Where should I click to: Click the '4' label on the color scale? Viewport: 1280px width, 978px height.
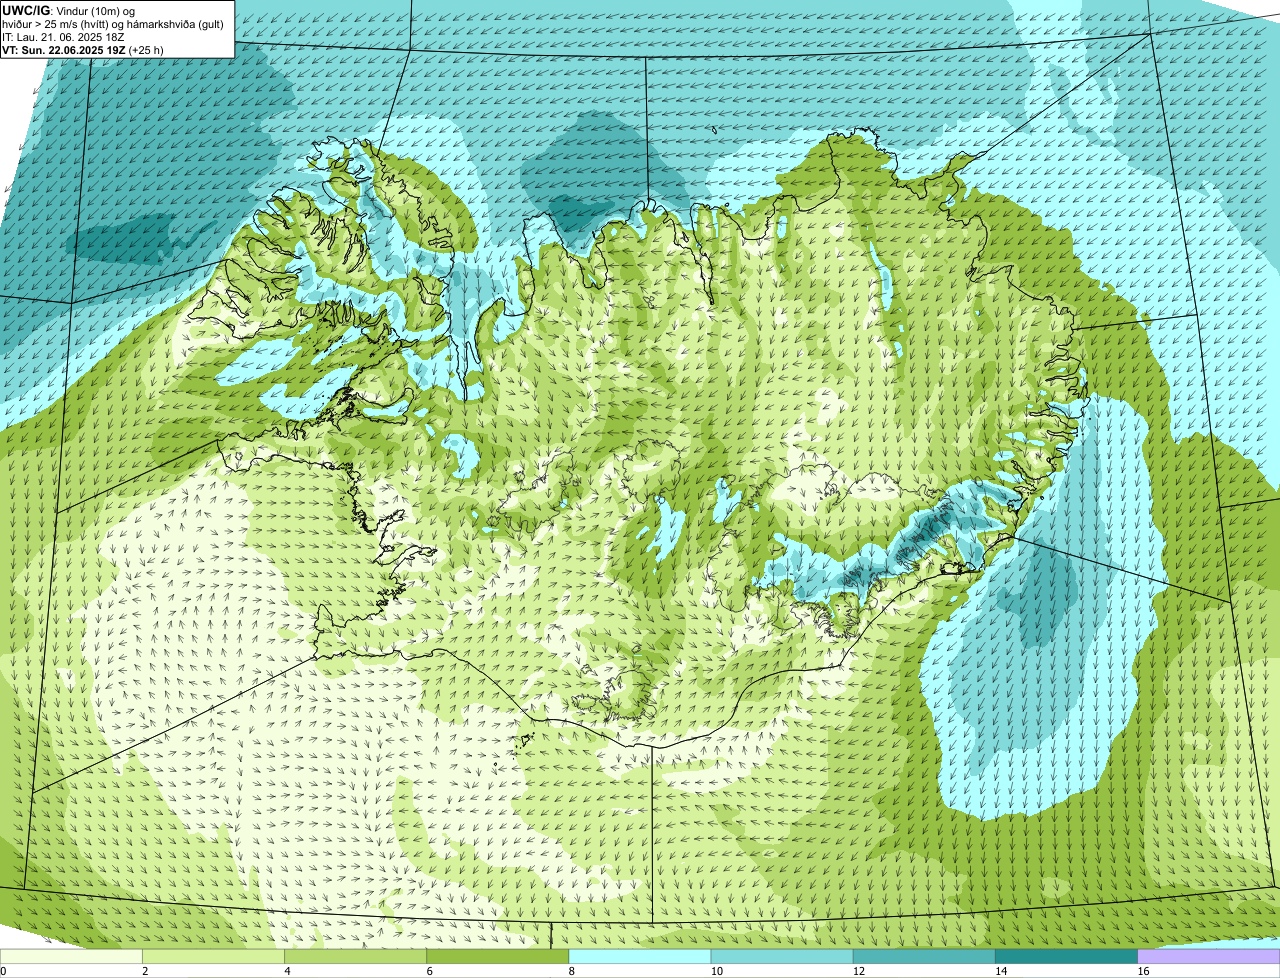pos(287,971)
